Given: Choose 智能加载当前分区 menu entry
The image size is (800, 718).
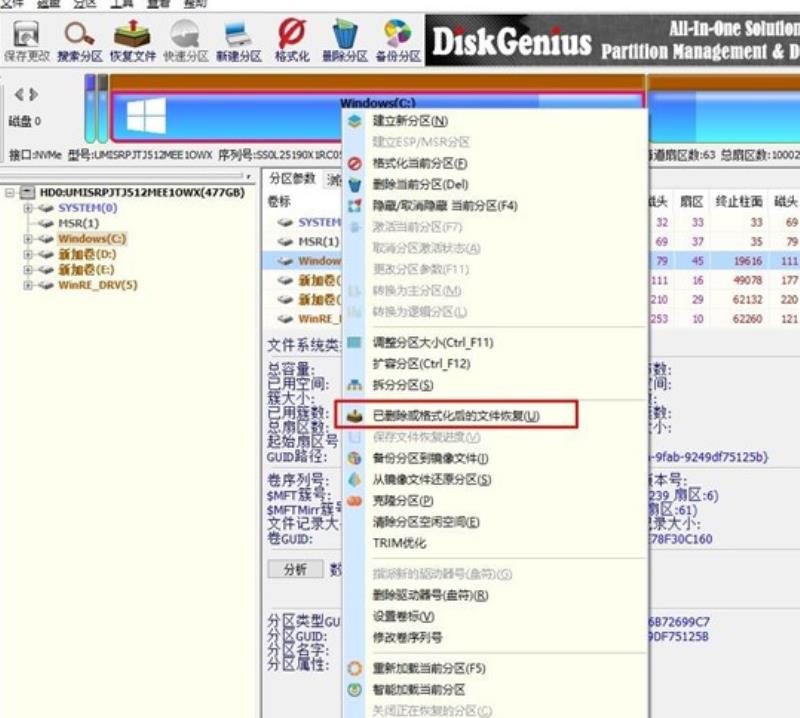Looking at the screenshot, I should tap(419, 690).
